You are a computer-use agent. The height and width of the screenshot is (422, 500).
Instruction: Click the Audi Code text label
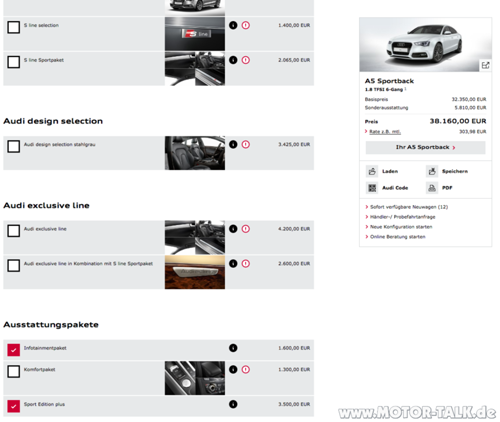[395, 188]
